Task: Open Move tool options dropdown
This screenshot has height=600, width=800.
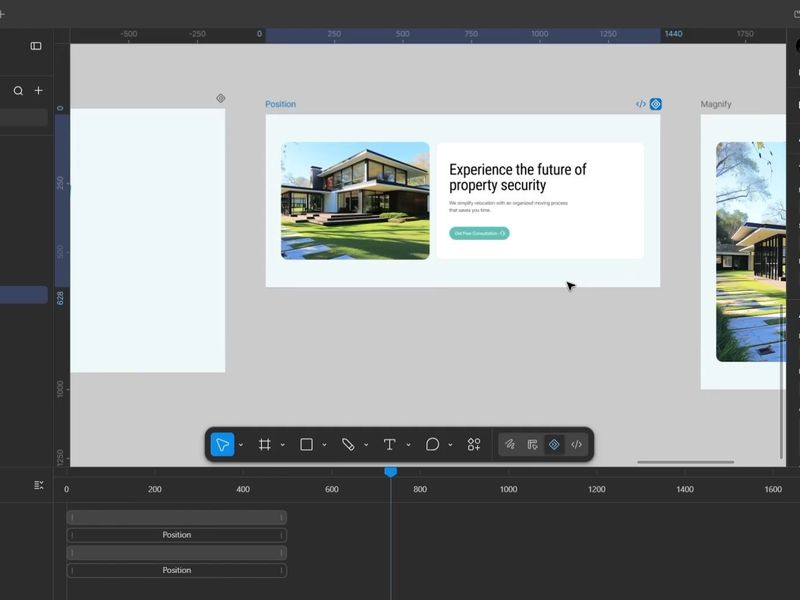Action: click(241, 445)
